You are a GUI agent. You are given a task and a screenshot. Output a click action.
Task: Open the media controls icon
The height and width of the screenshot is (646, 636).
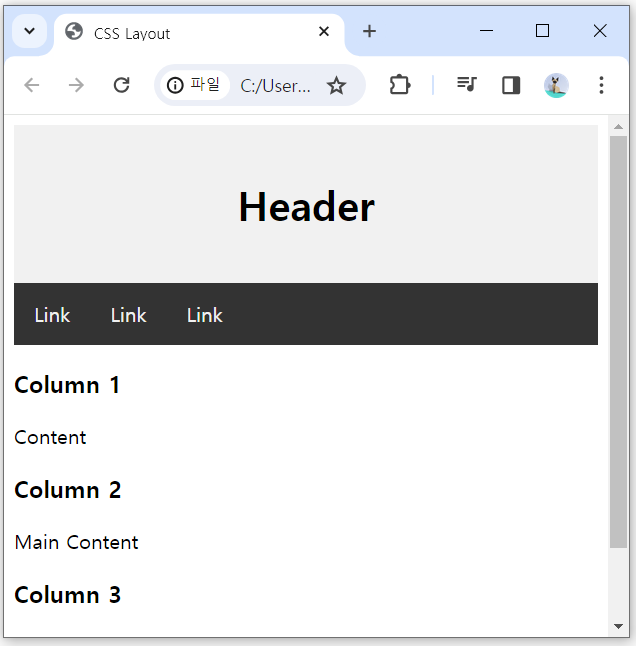[467, 85]
